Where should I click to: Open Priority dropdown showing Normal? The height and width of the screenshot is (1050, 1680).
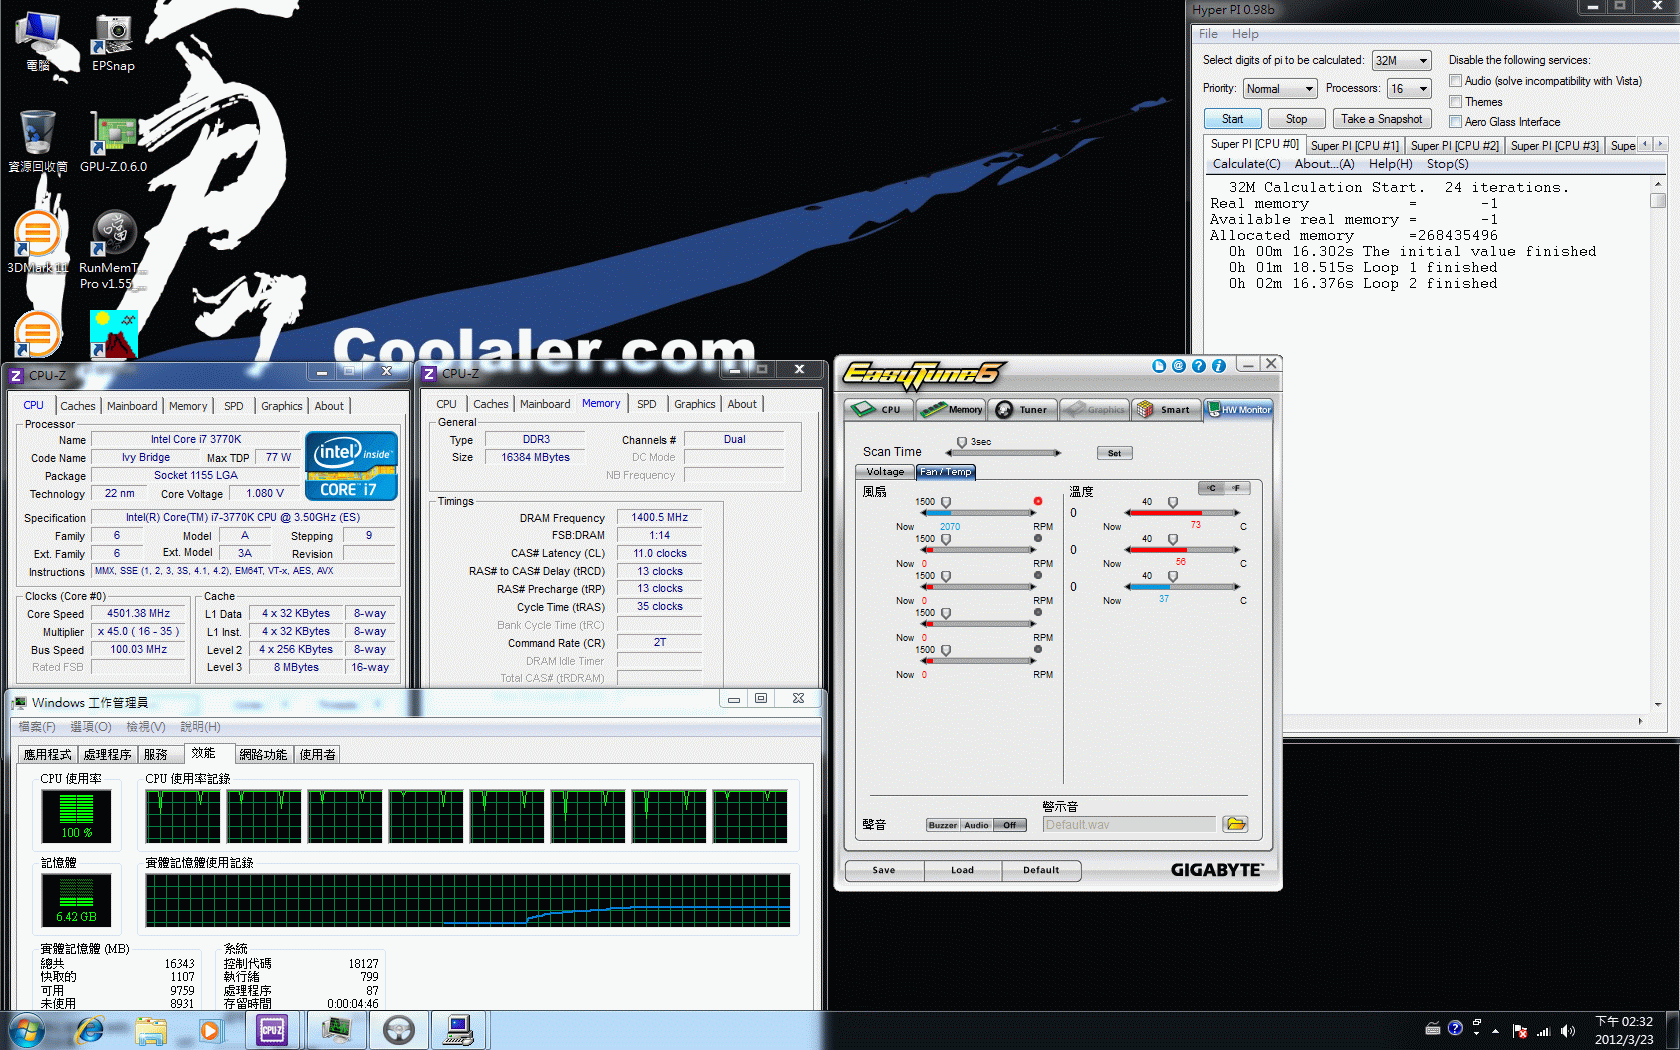coord(1279,89)
